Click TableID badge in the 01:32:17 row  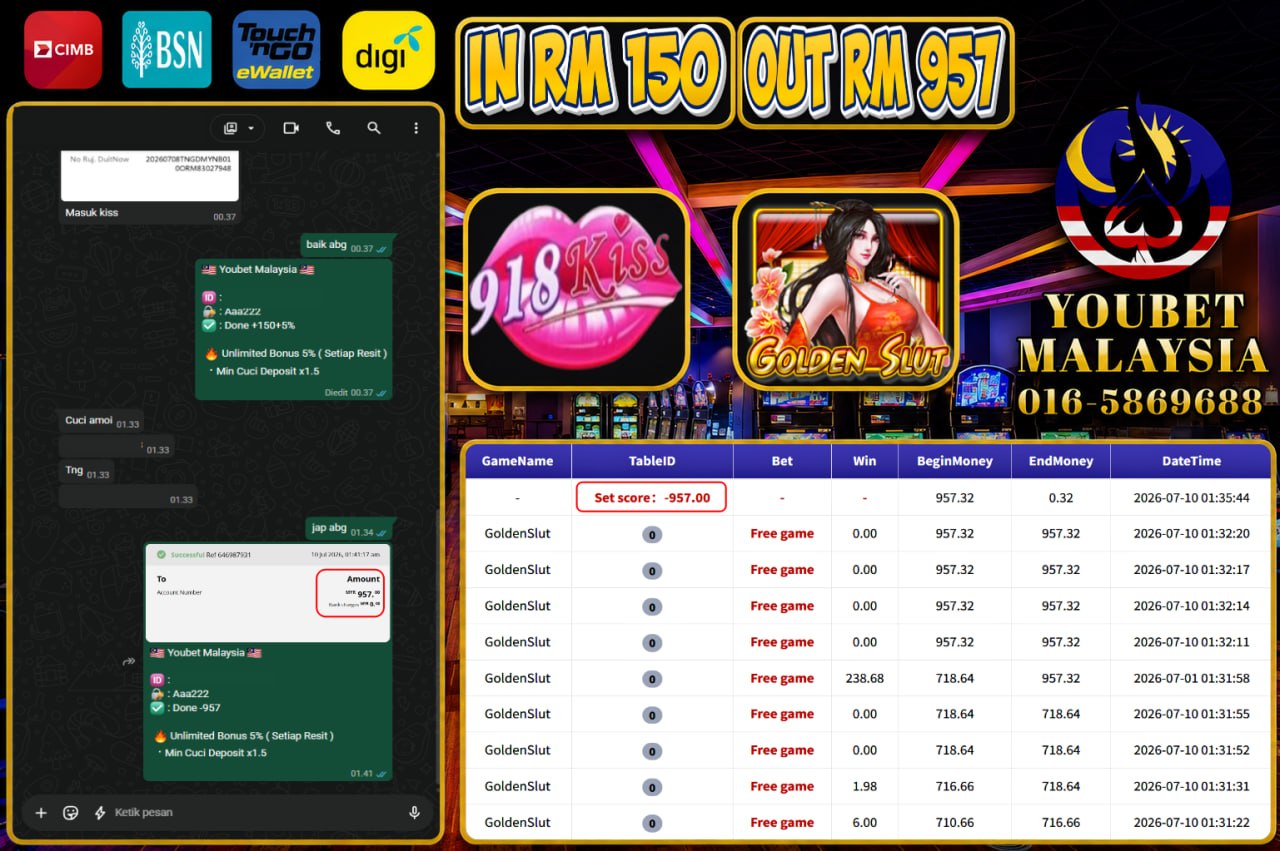(652, 570)
